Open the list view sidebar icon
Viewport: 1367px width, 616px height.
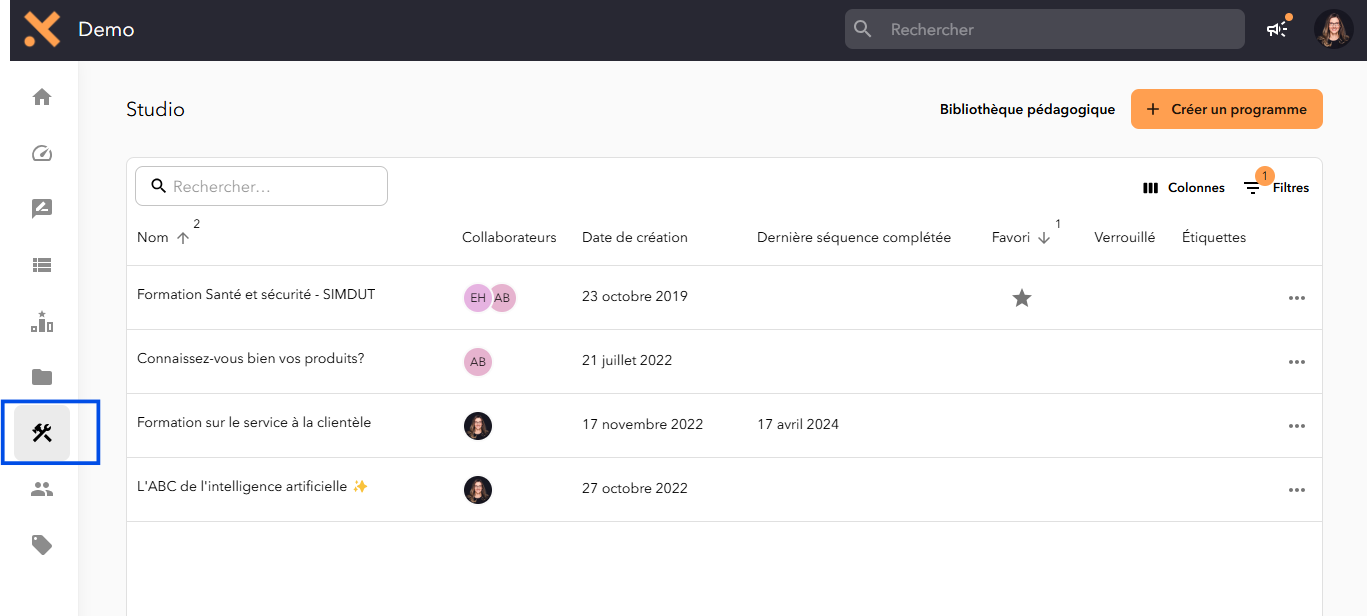[x=42, y=265]
